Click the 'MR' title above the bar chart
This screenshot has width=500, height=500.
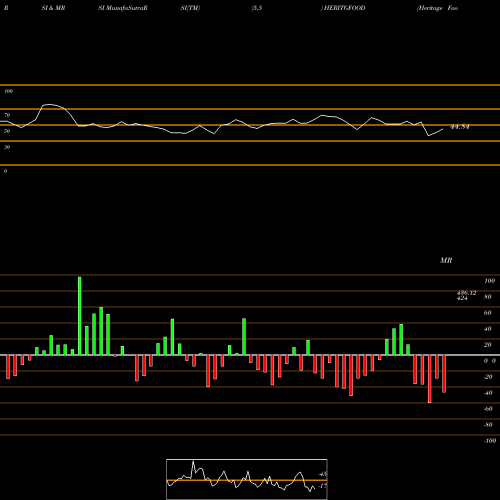coord(446,260)
